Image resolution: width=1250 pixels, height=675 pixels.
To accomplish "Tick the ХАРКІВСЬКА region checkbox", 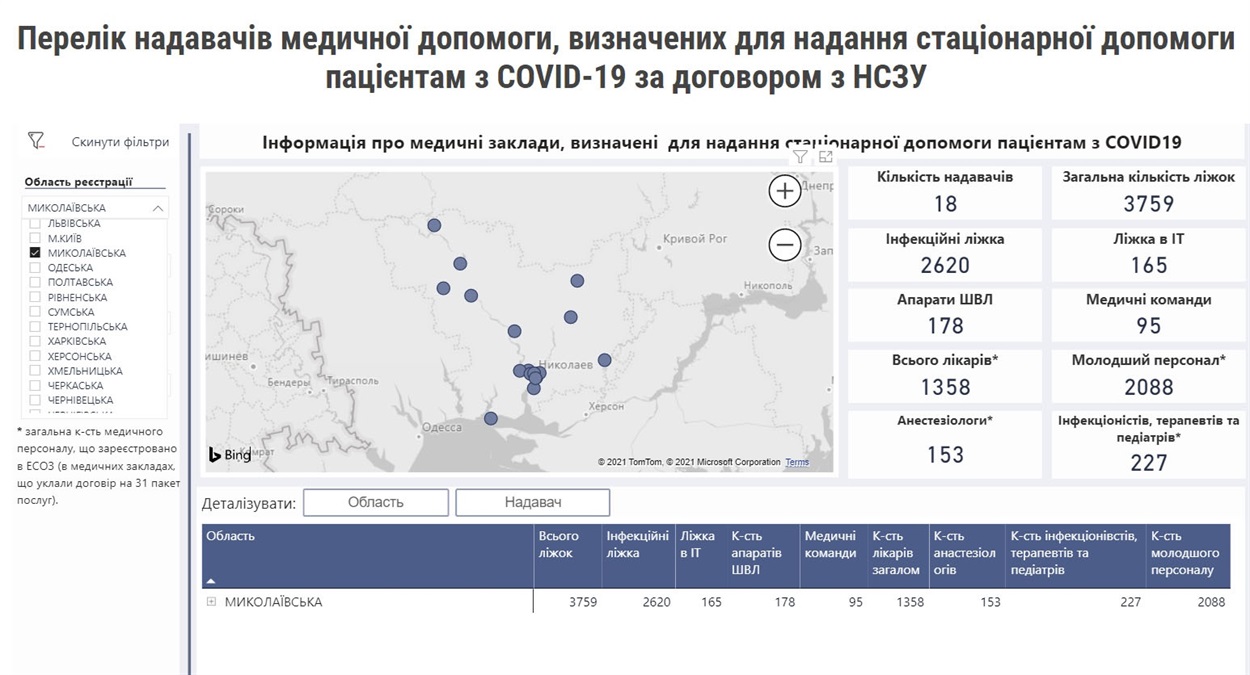I will (35, 341).
